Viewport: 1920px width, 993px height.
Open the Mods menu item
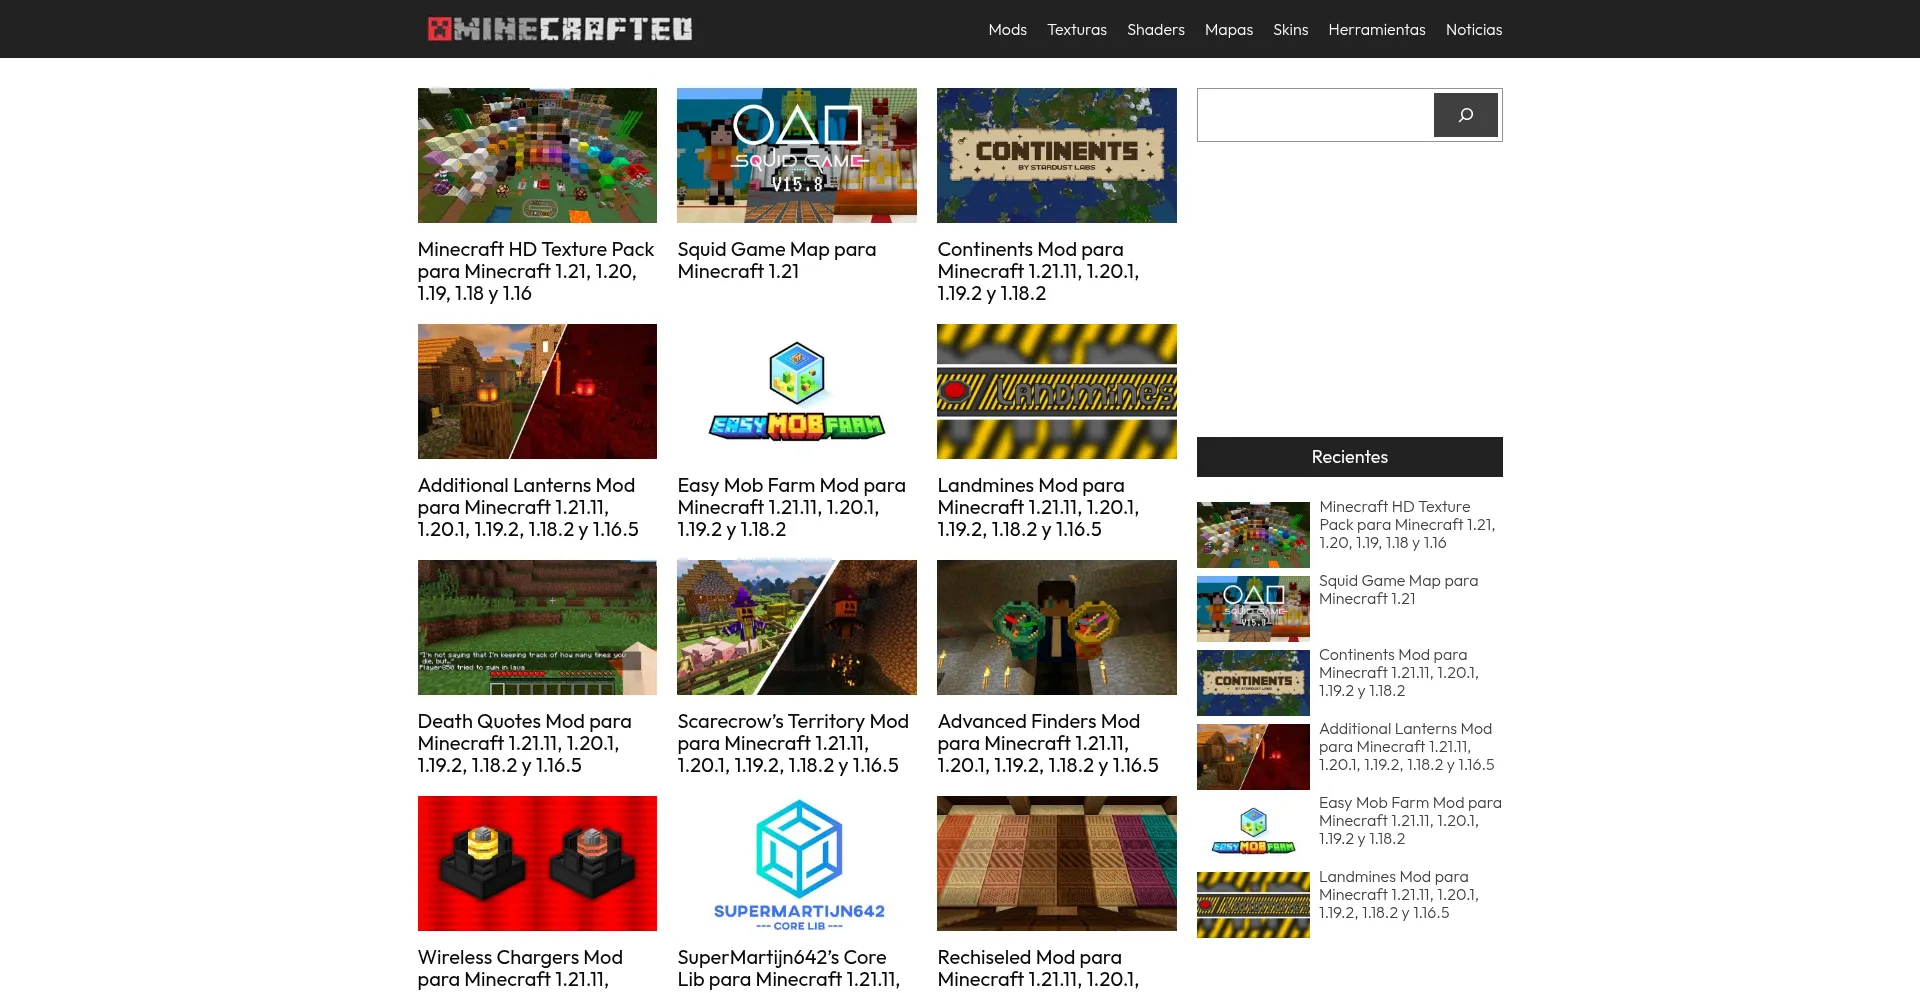pos(1007,29)
